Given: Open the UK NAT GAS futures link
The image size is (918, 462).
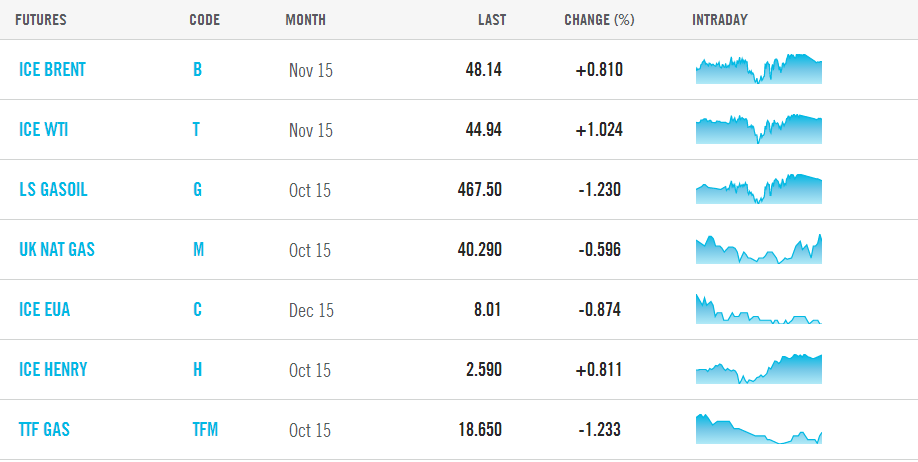Looking at the screenshot, I should click(x=57, y=250).
